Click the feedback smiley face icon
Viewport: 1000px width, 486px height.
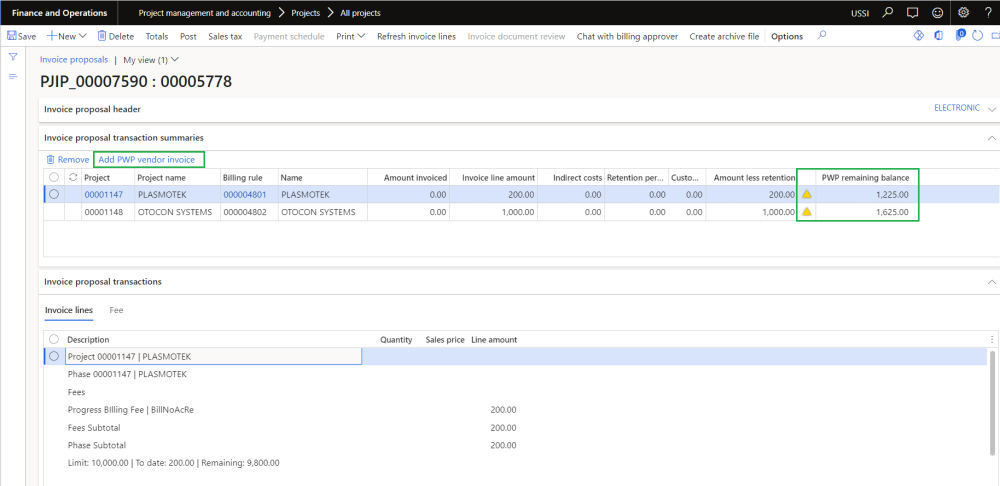(x=937, y=13)
